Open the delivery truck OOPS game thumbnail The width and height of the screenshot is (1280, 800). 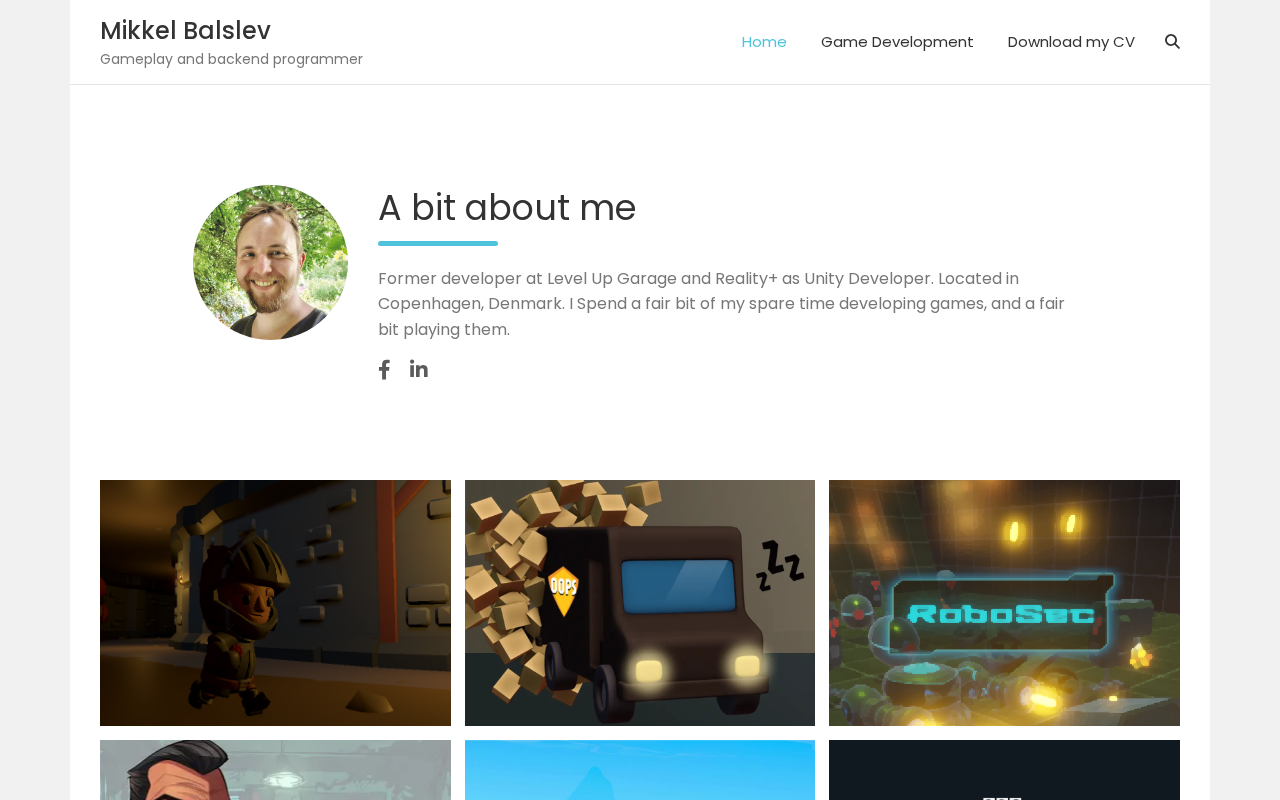pyautogui.click(x=640, y=603)
